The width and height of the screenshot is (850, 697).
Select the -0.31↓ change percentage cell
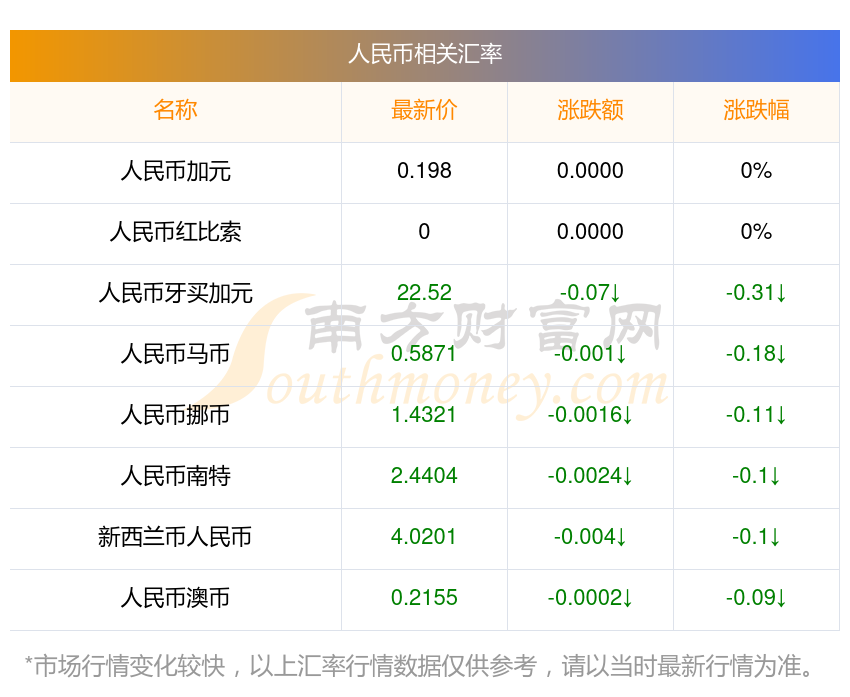point(756,293)
